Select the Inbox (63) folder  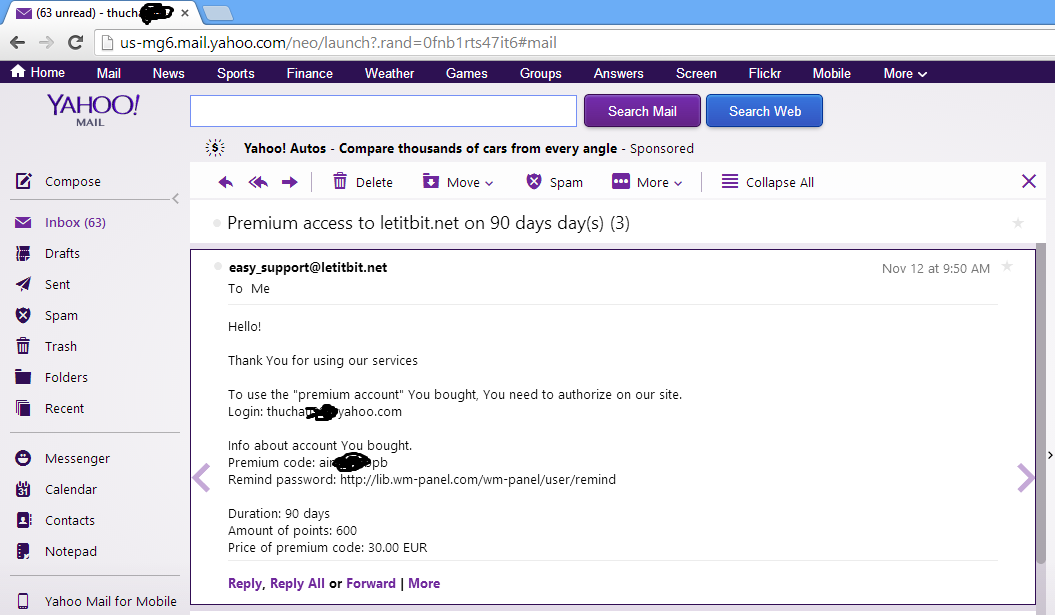[74, 223]
